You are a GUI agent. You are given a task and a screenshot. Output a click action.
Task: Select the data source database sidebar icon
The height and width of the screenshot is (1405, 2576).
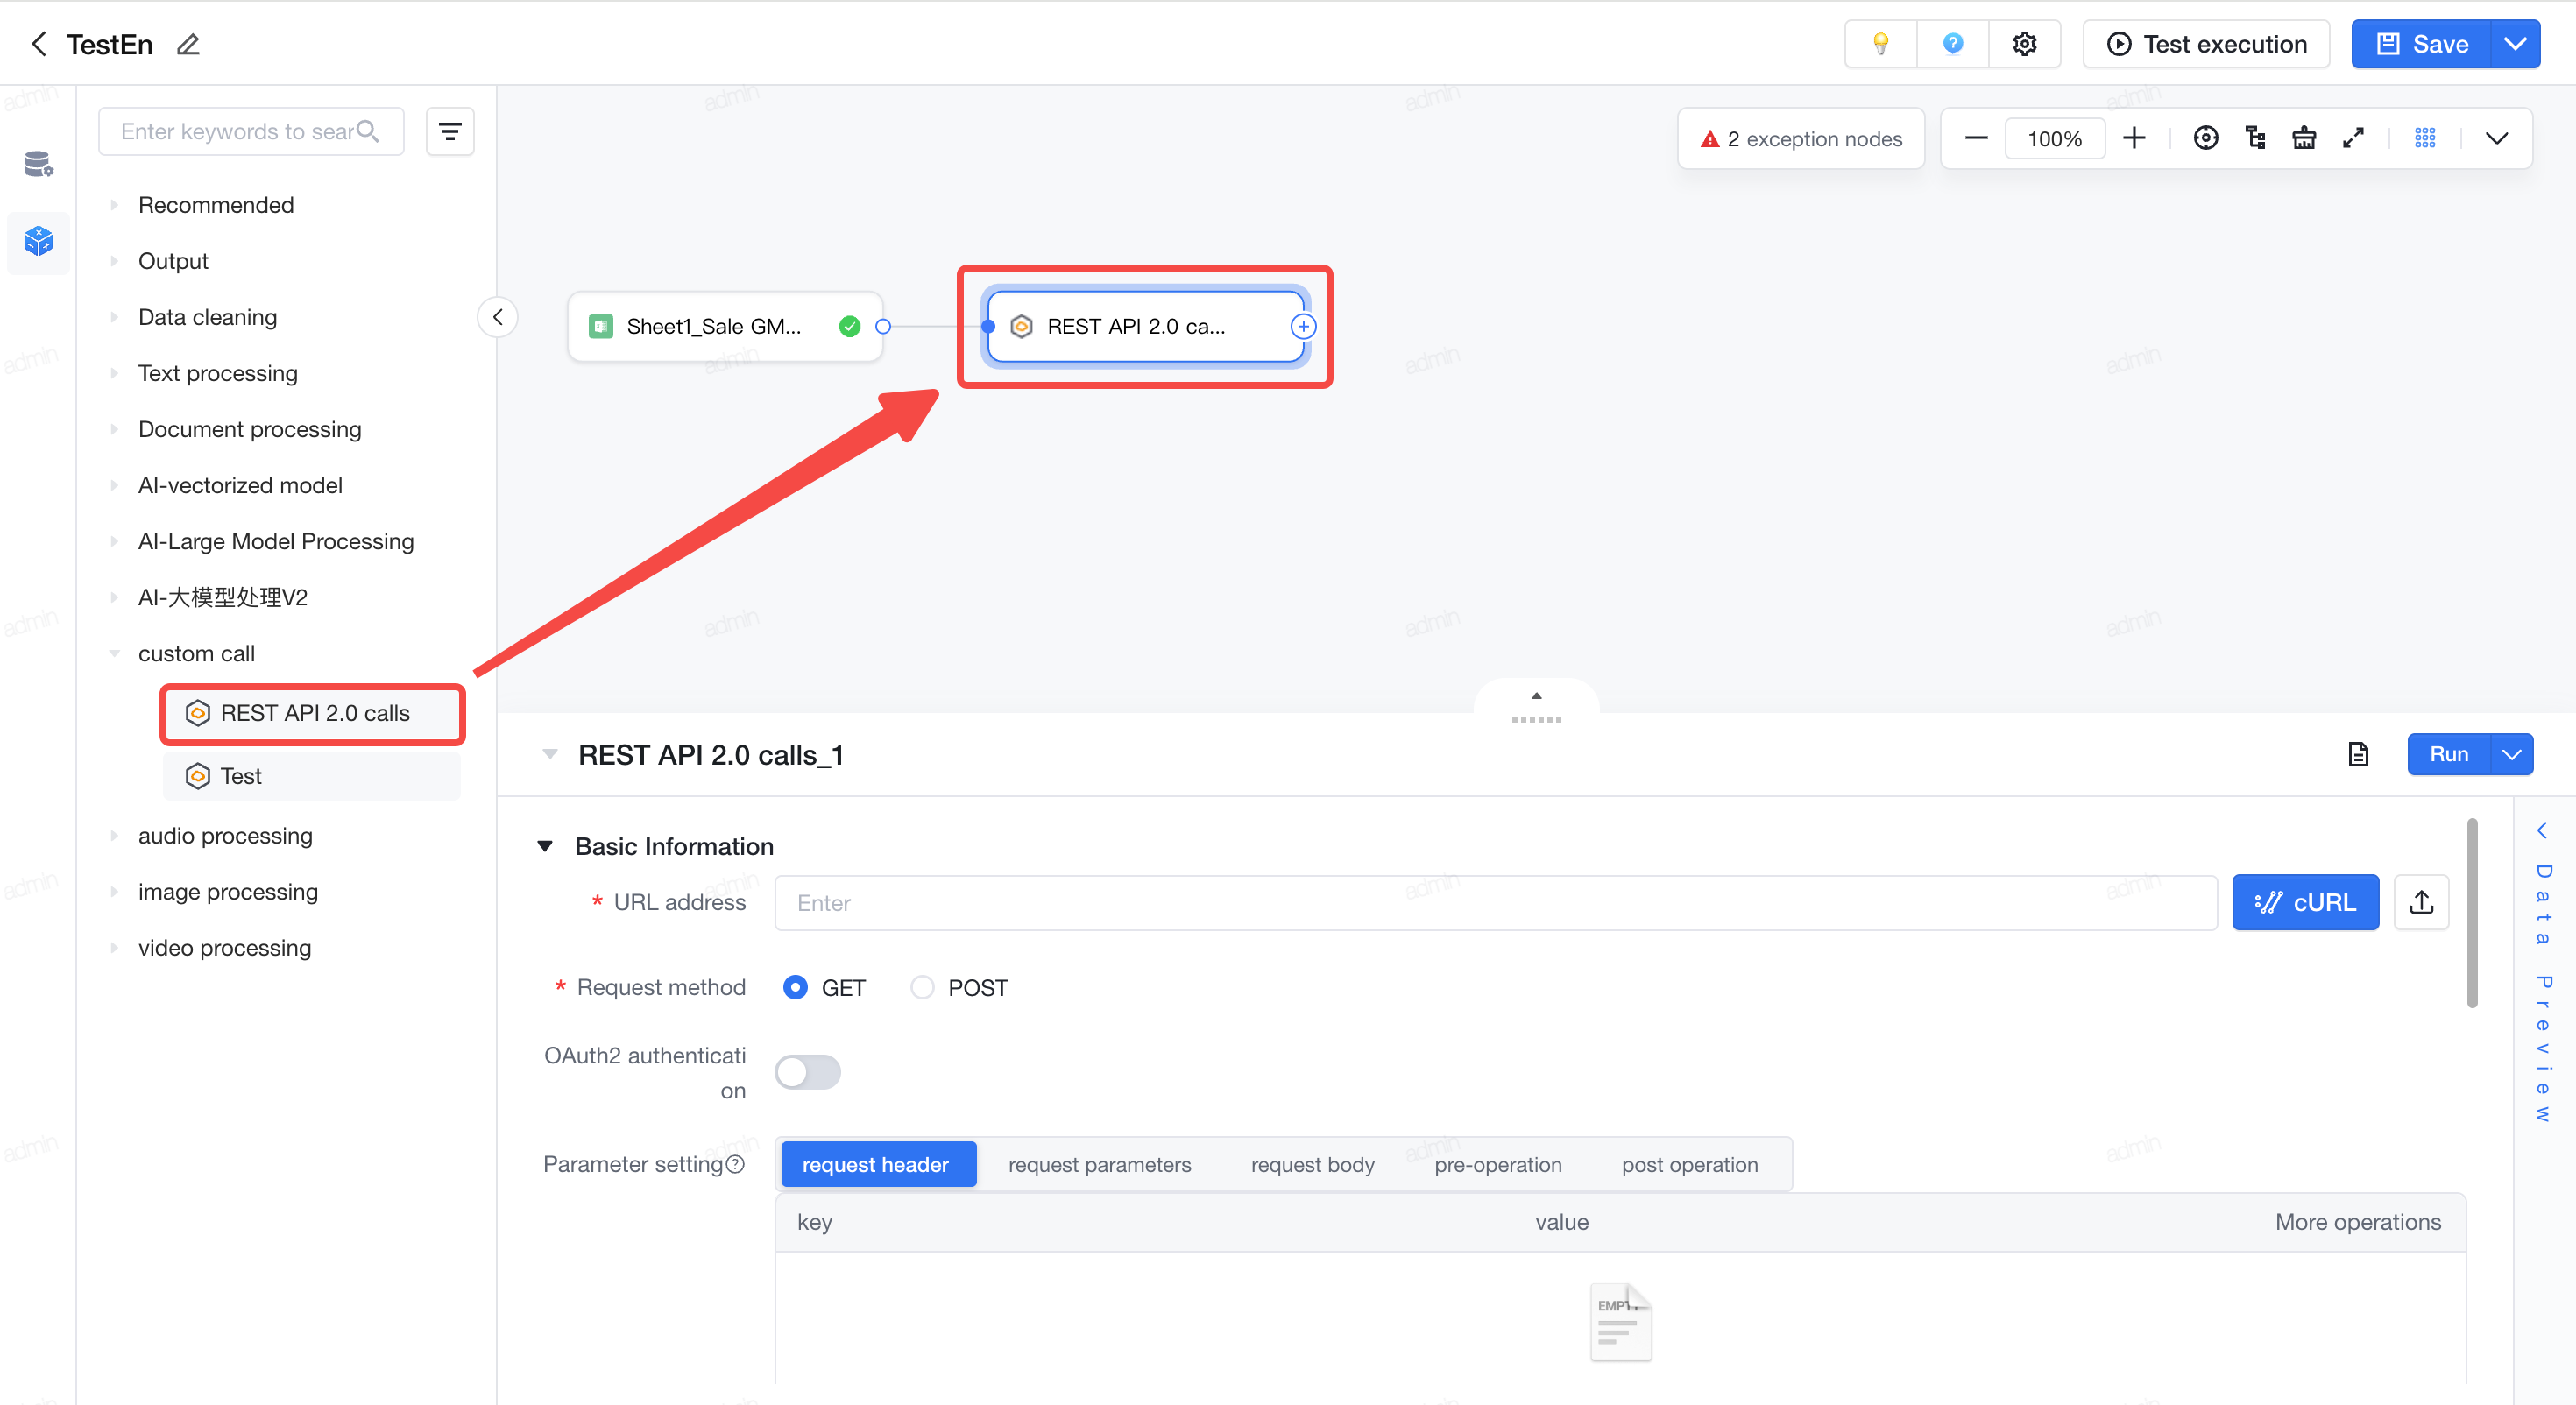pyautogui.click(x=38, y=163)
